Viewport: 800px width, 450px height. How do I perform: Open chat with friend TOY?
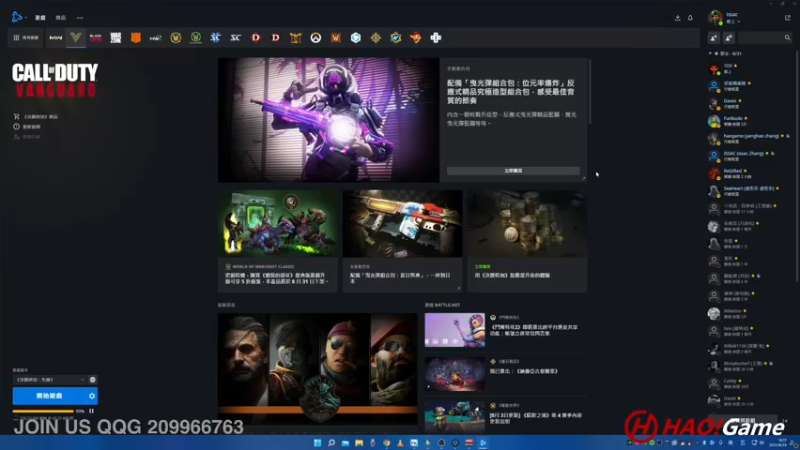pos(748,68)
